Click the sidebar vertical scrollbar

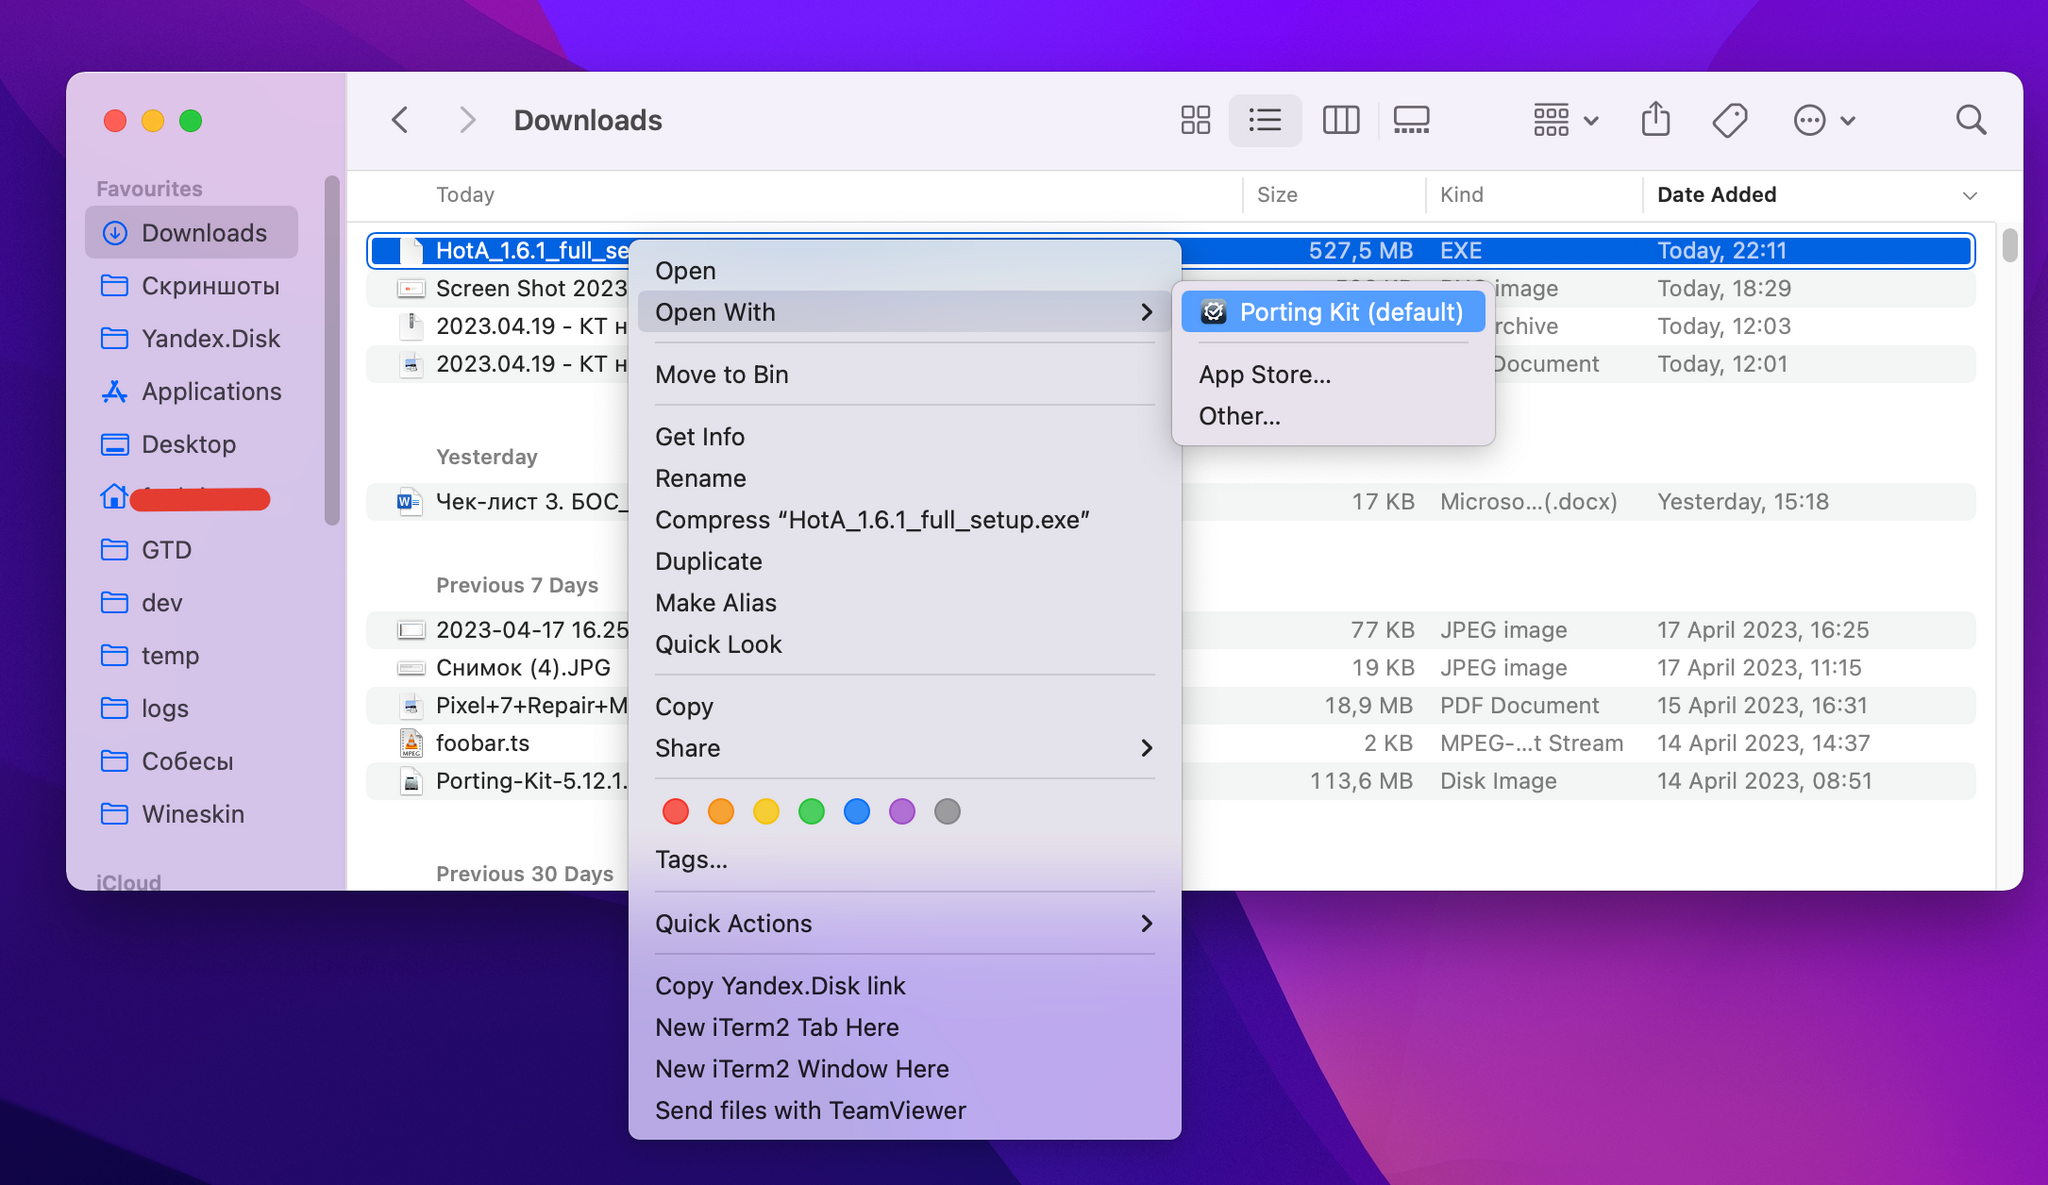pos(332,350)
